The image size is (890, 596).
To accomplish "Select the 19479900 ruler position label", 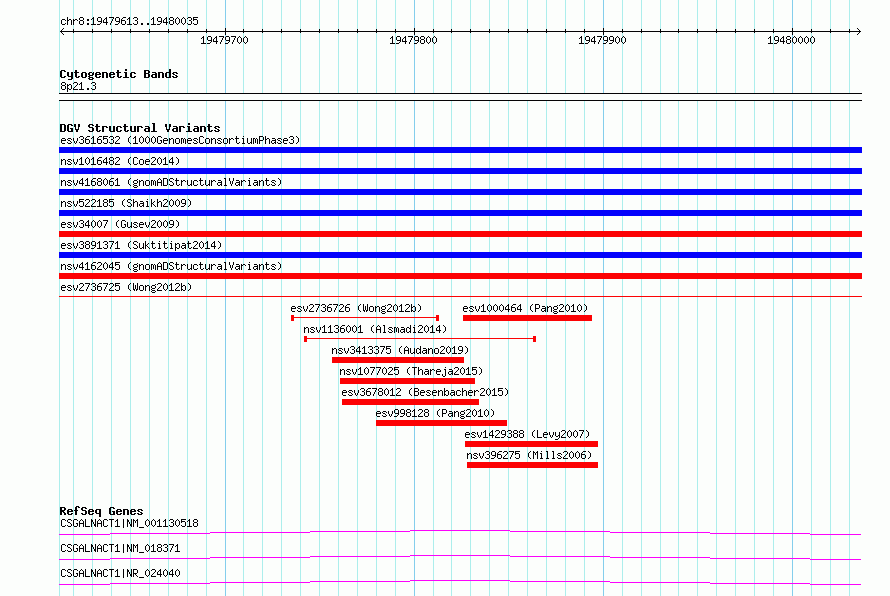I will pos(602,40).
